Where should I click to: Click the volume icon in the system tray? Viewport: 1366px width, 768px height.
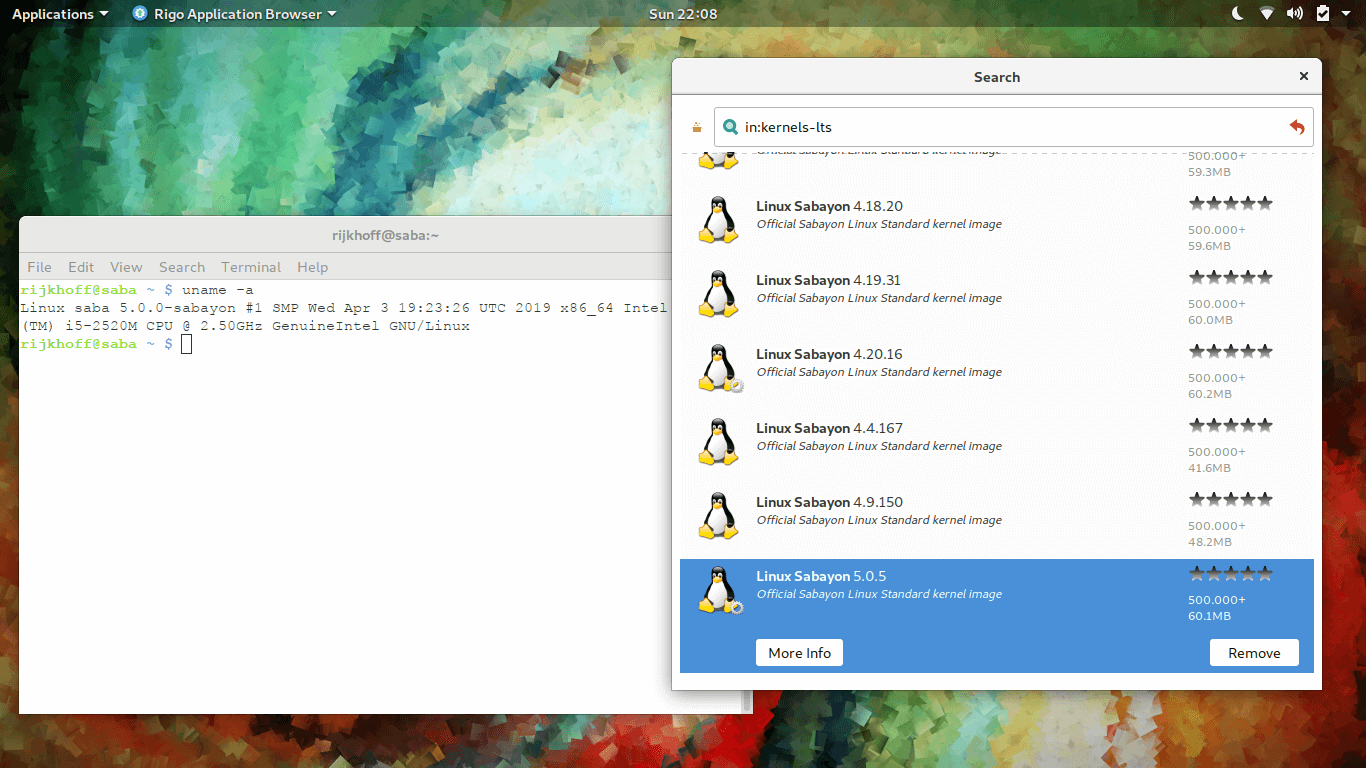coord(1295,13)
